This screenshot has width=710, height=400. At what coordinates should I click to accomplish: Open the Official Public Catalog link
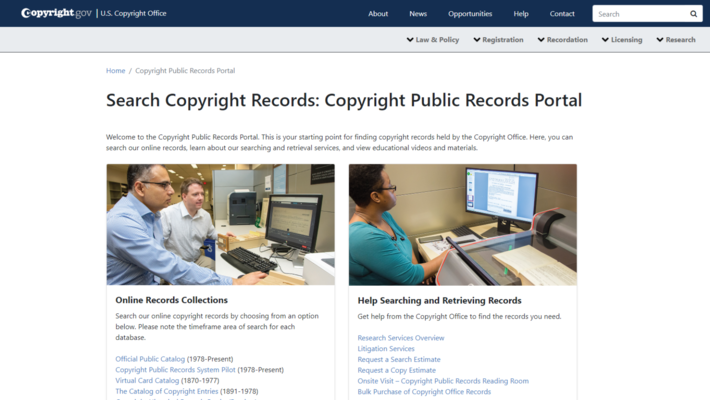click(x=150, y=358)
